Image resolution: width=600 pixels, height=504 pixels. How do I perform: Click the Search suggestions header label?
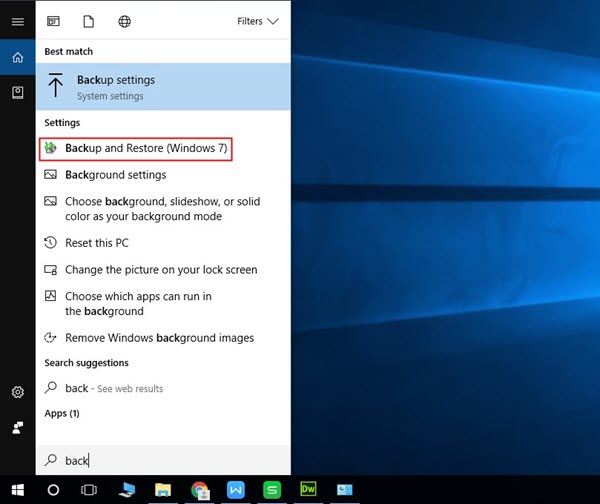[86, 363]
